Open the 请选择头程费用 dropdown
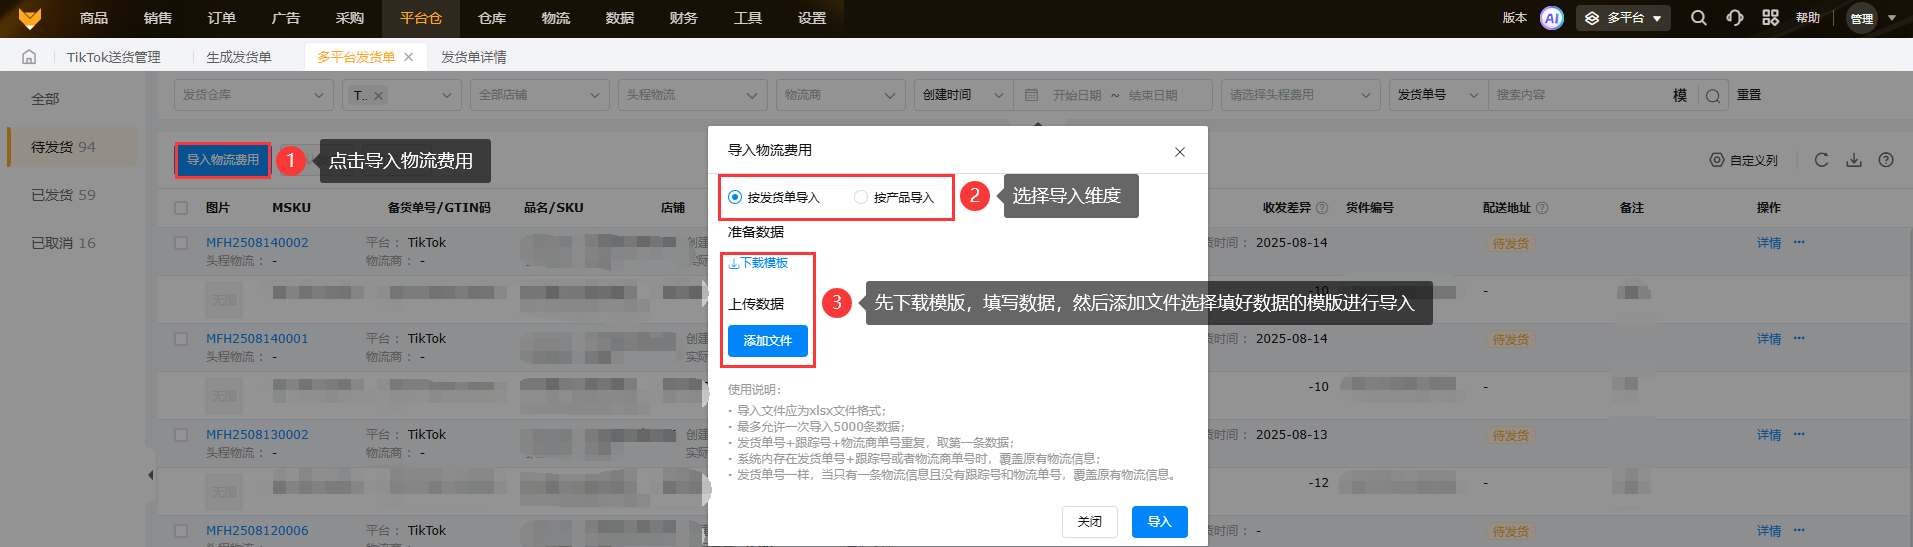 (x=1300, y=95)
